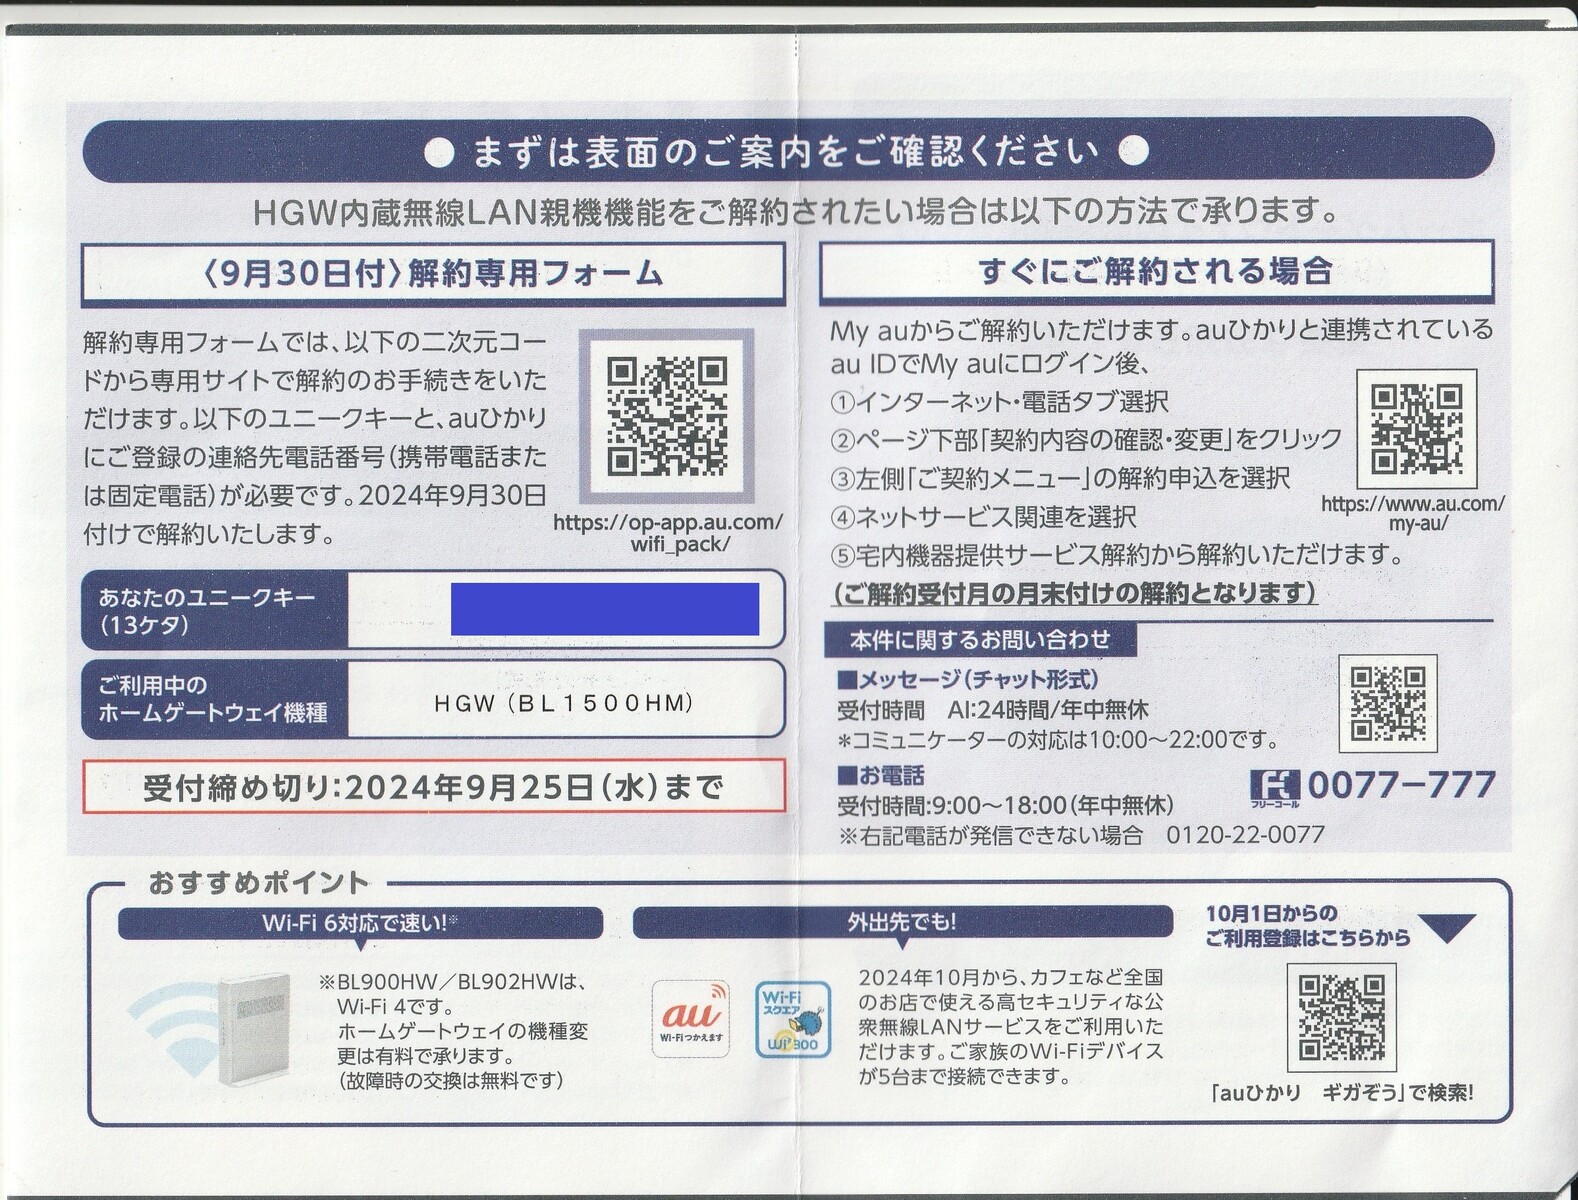Click step ①インターネット・電話タブ選択
This screenshot has width=1578, height=1200.
point(999,402)
